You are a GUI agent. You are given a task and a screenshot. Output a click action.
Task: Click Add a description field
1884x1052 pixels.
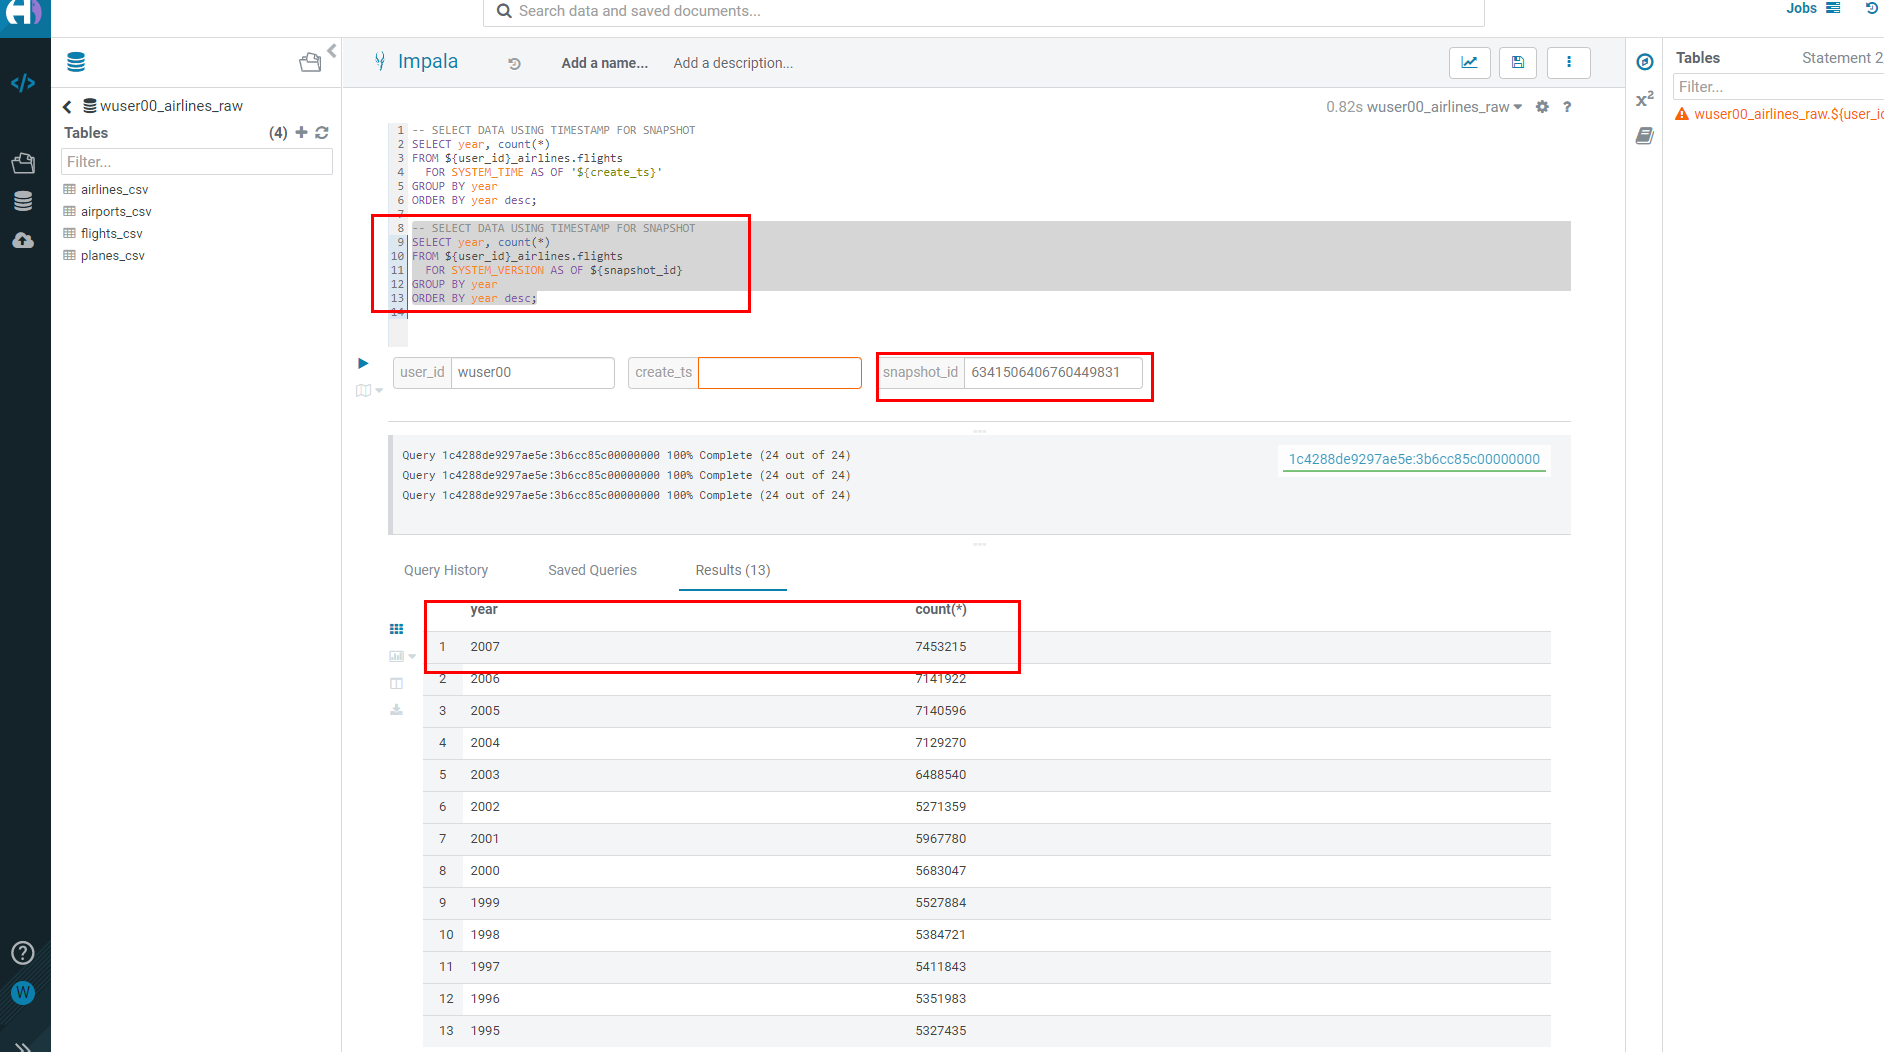point(733,63)
